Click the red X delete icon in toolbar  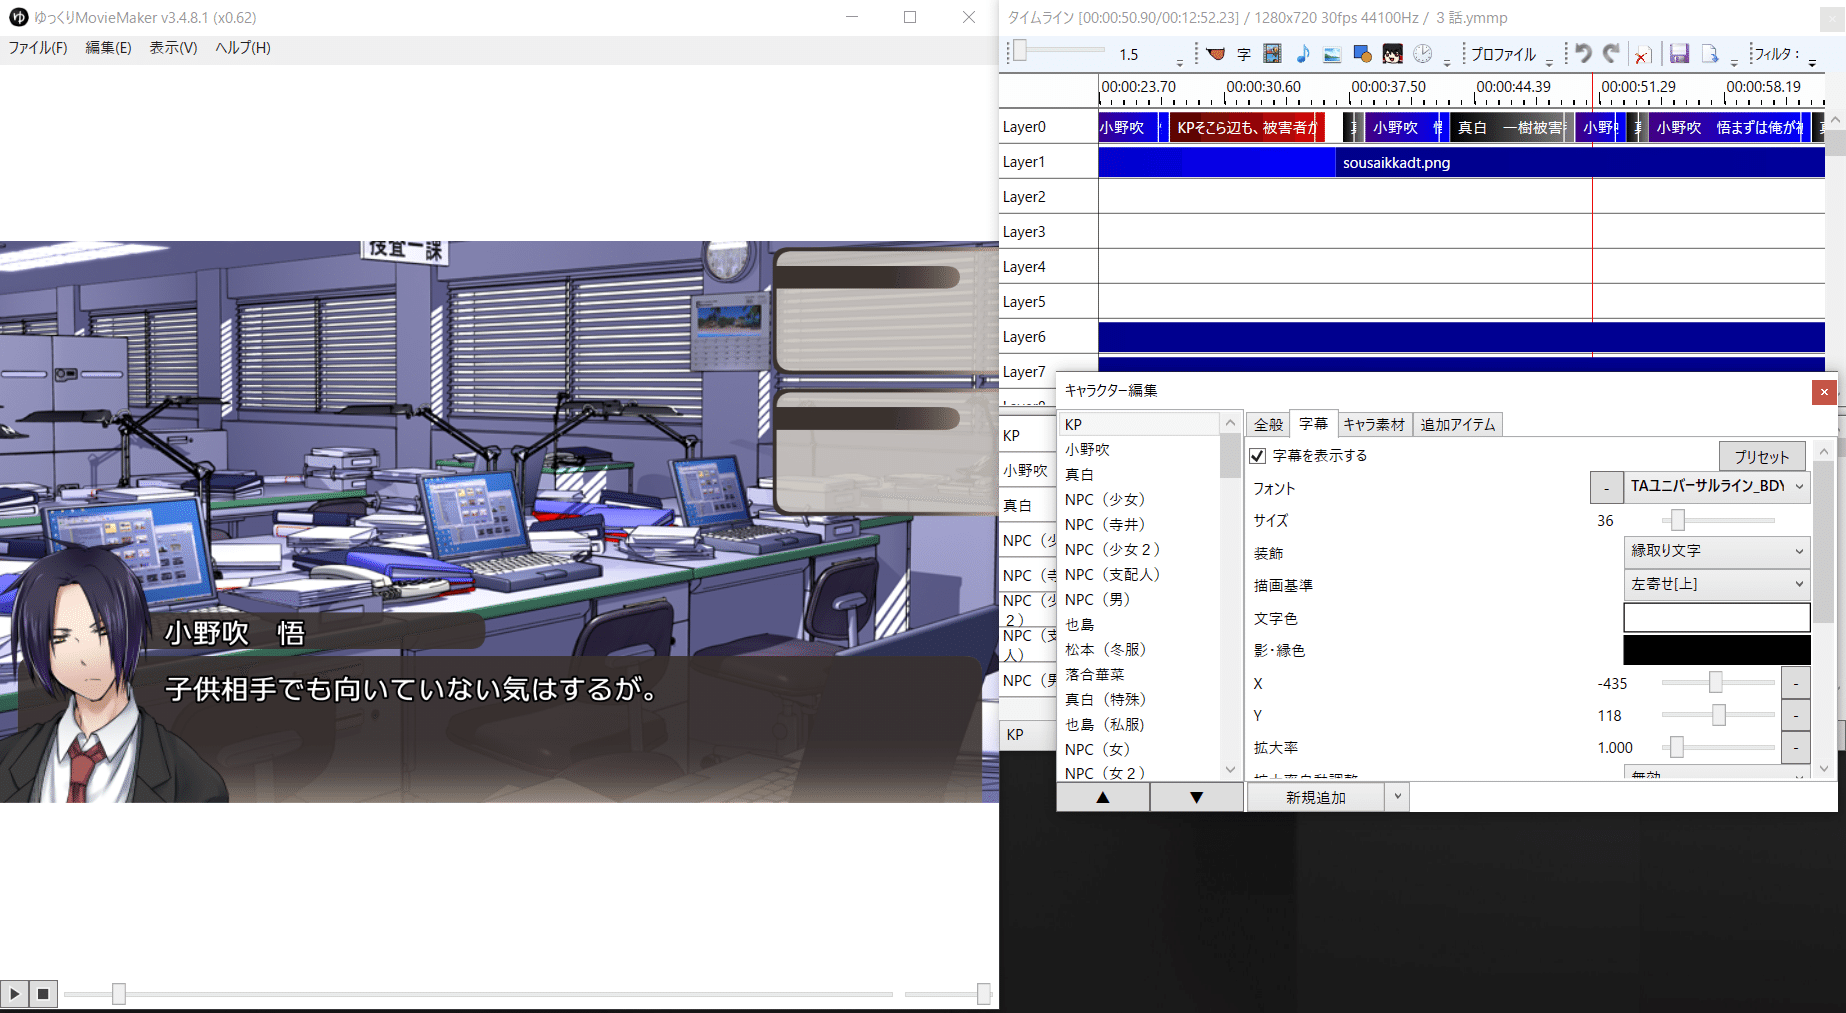[1641, 55]
